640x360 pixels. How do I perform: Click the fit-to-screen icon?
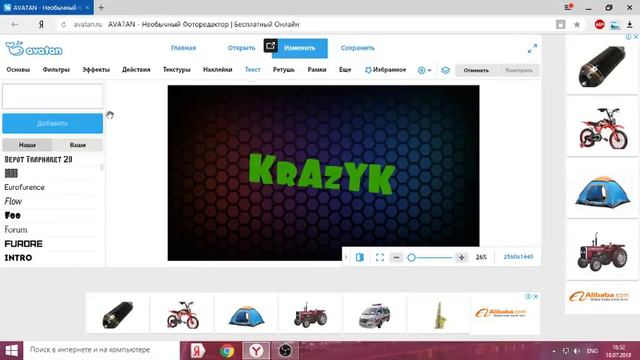coord(380,257)
